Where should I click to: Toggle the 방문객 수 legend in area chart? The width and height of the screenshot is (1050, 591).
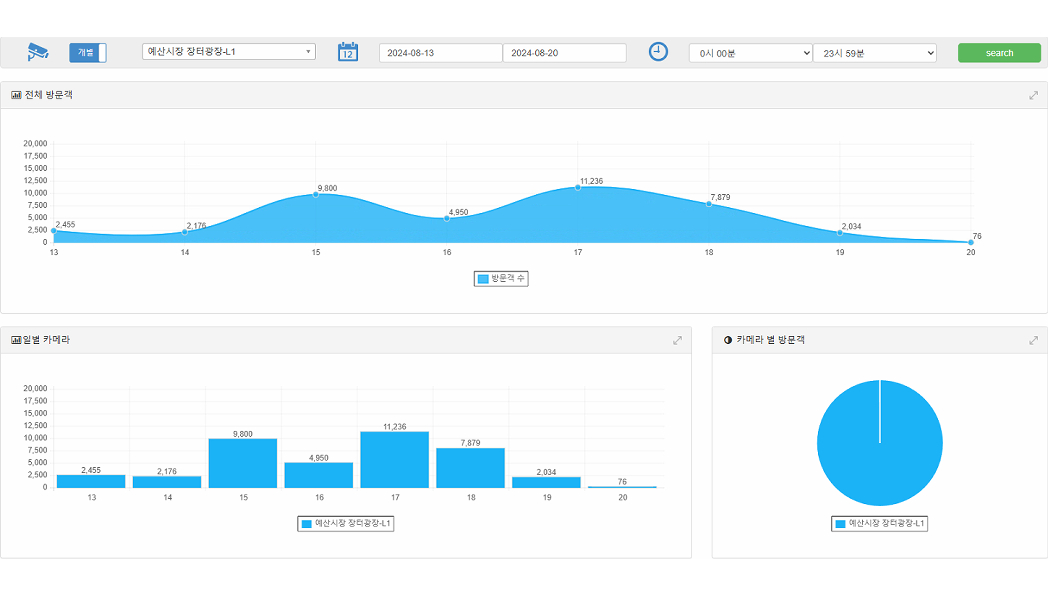click(x=500, y=279)
